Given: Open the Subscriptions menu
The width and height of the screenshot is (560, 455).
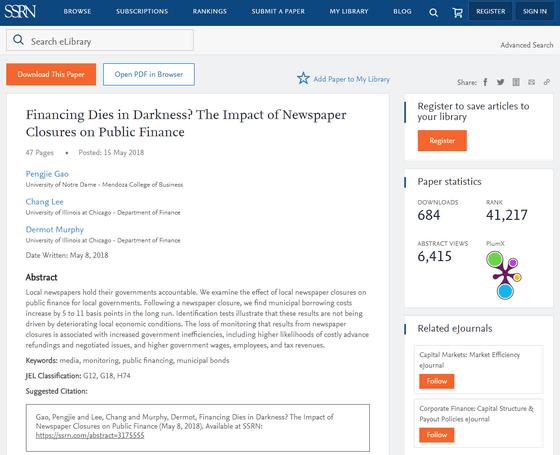Looking at the screenshot, I should 142,11.
